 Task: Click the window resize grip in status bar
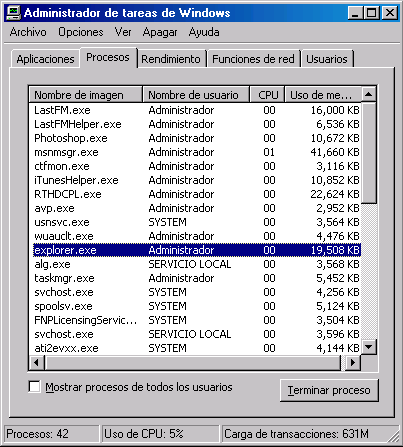[394, 436]
